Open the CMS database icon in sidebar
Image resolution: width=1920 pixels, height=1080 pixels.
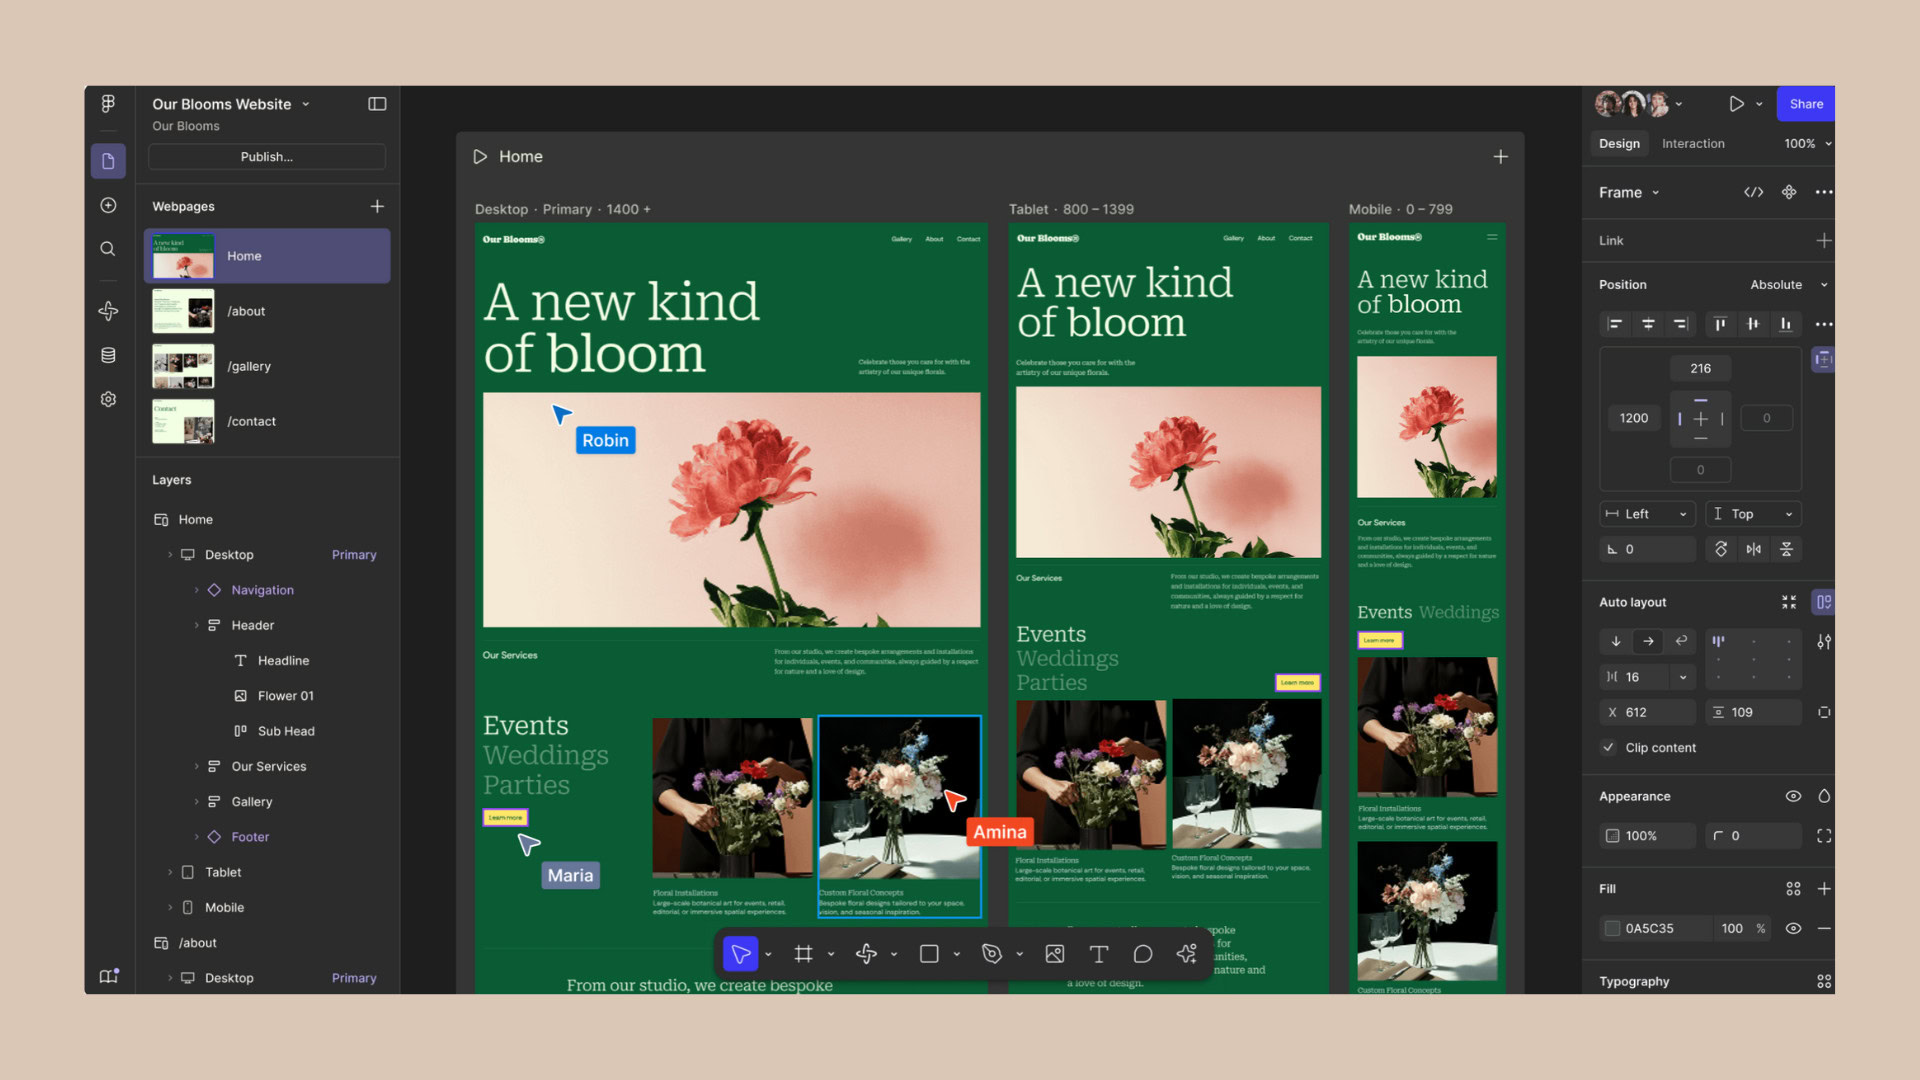(x=108, y=355)
